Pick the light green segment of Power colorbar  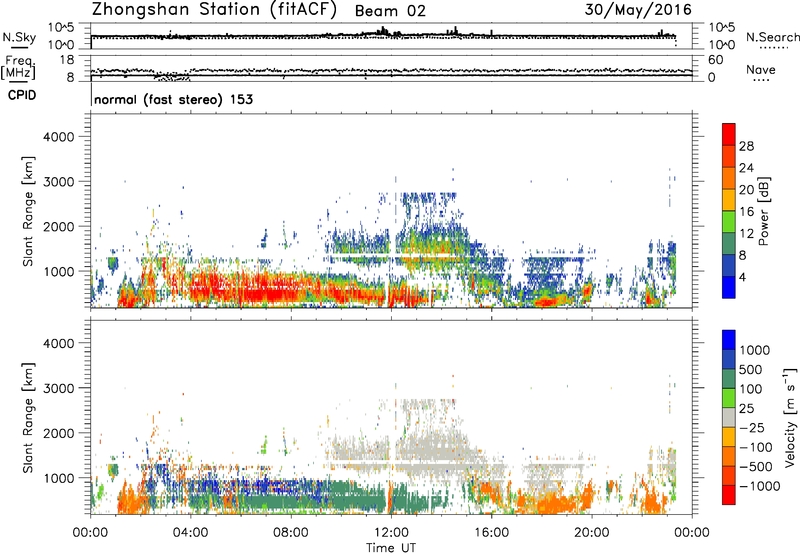729,222
